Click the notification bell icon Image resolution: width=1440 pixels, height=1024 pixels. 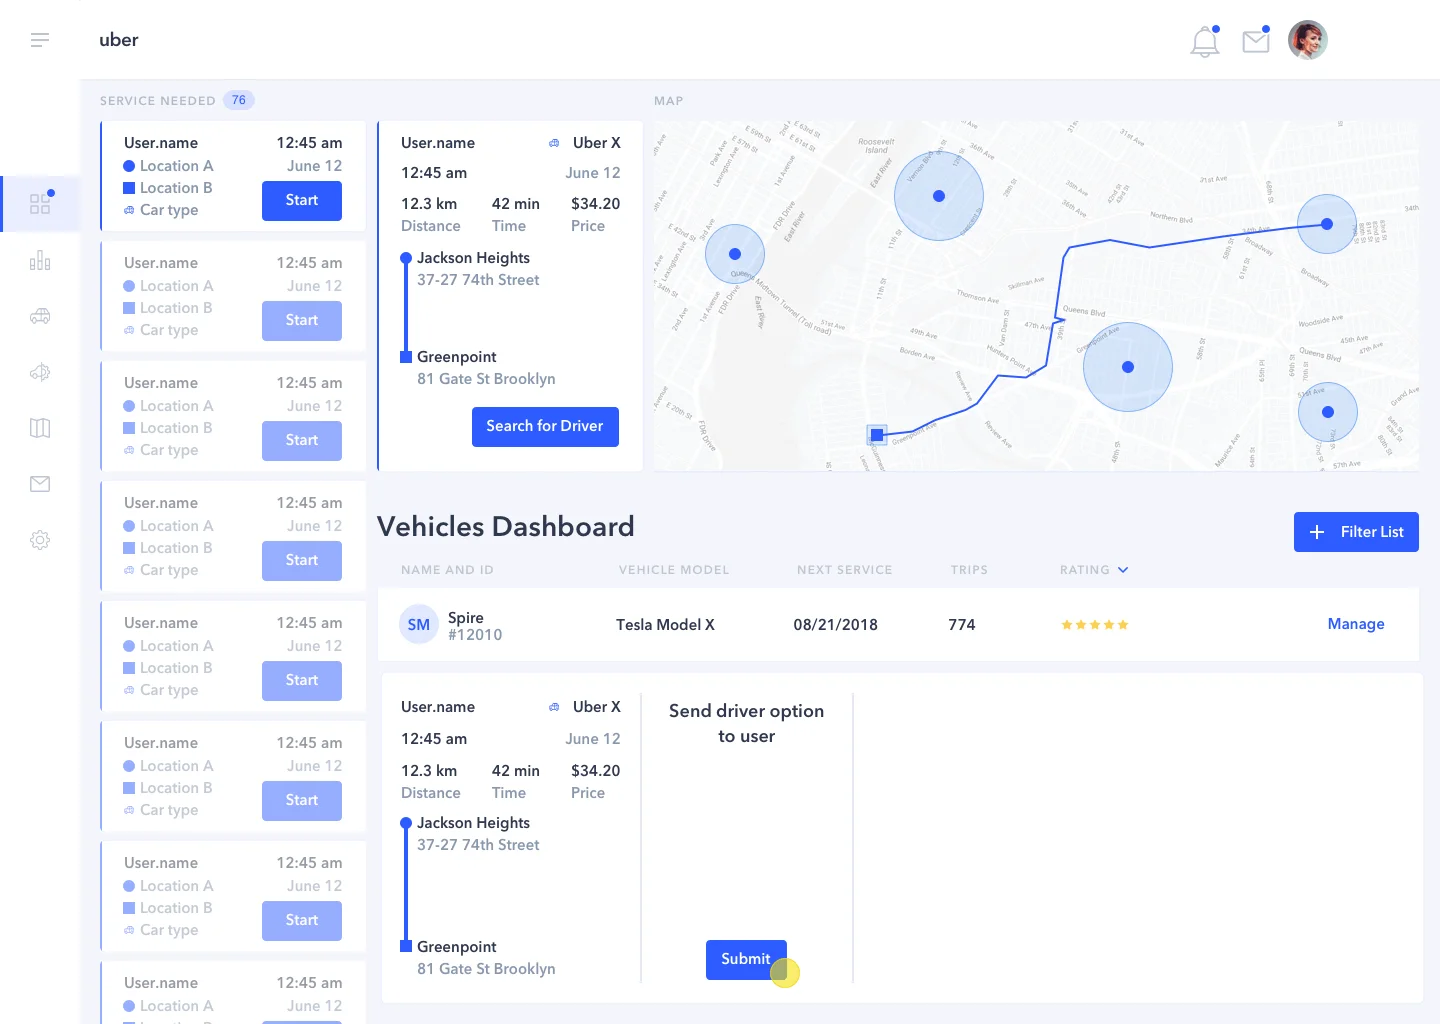(x=1205, y=41)
